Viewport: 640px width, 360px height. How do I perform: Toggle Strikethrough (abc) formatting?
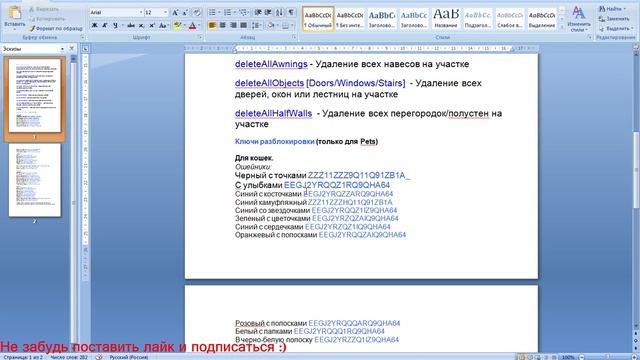[131, 25]
